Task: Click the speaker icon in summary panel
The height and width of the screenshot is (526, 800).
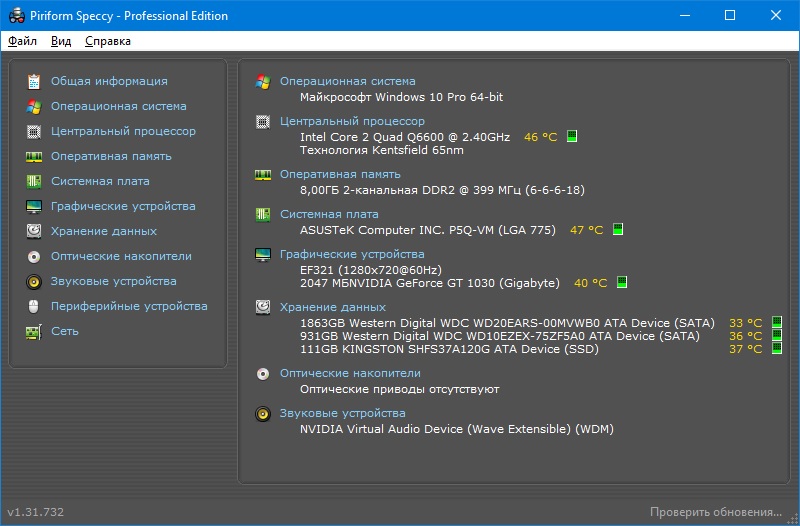Action: pos(263,414)
